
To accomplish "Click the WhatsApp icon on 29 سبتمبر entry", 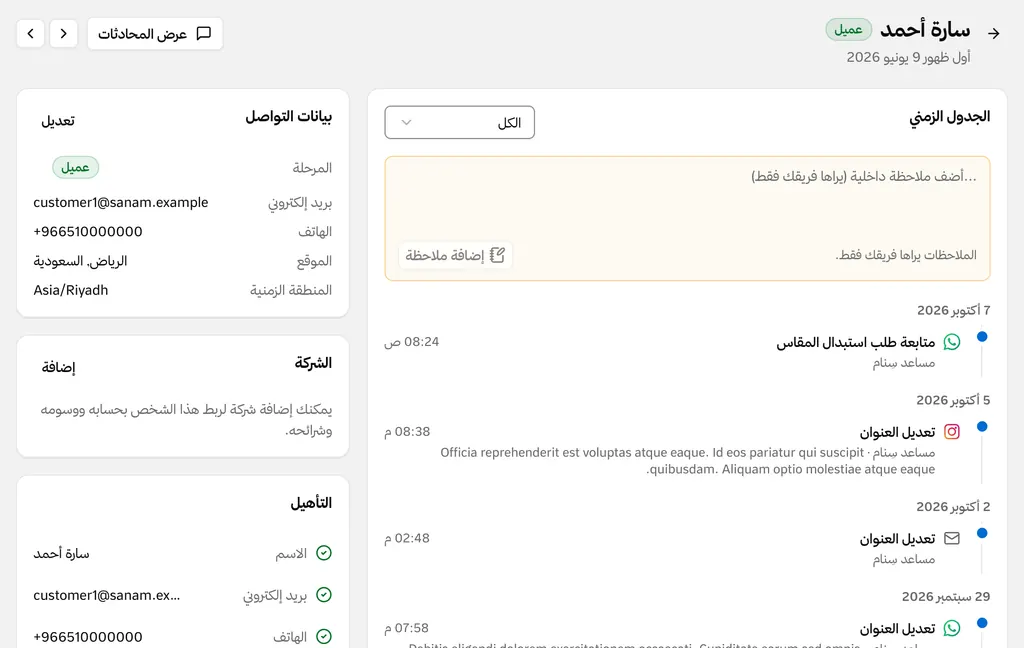I will point(952,628).
